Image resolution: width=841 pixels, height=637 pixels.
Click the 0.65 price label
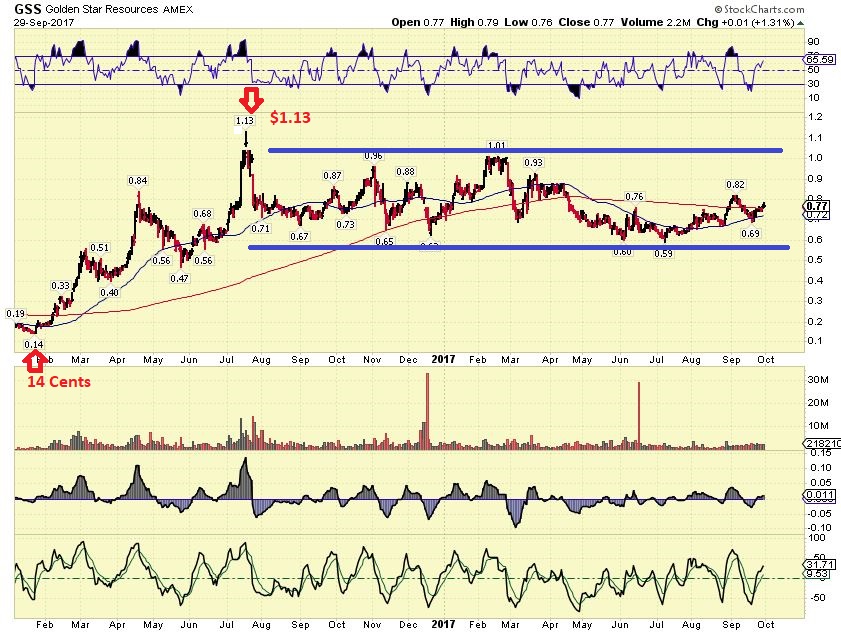pos(385,242)
